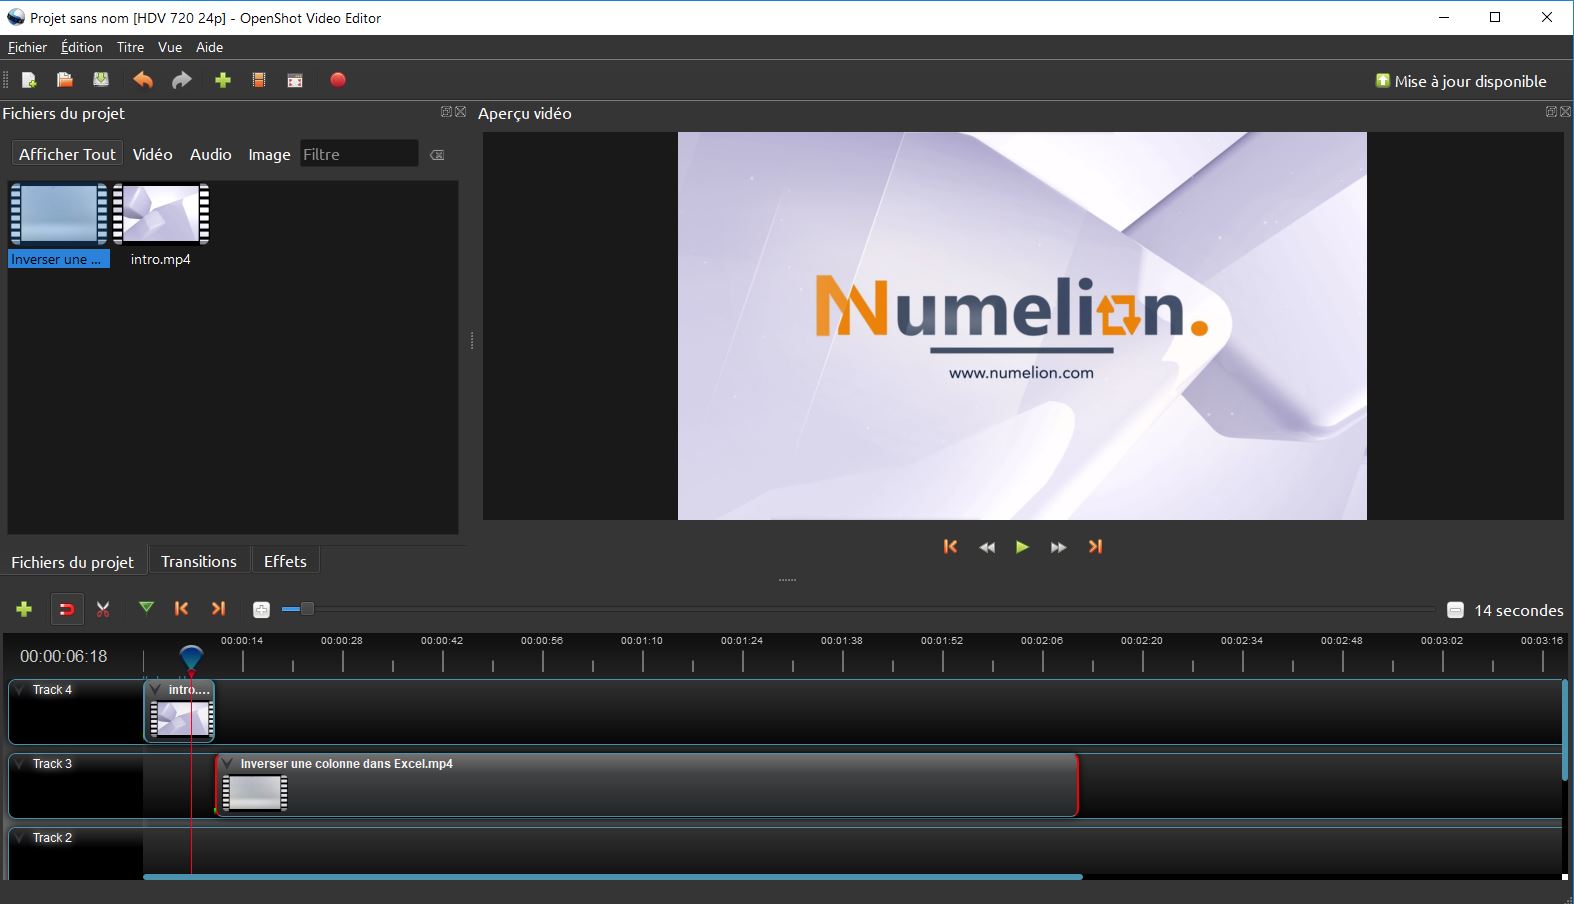Screen dimensions: 1574x904
Task: Open the Fichier menu
Action: click(x=27, y=47)
